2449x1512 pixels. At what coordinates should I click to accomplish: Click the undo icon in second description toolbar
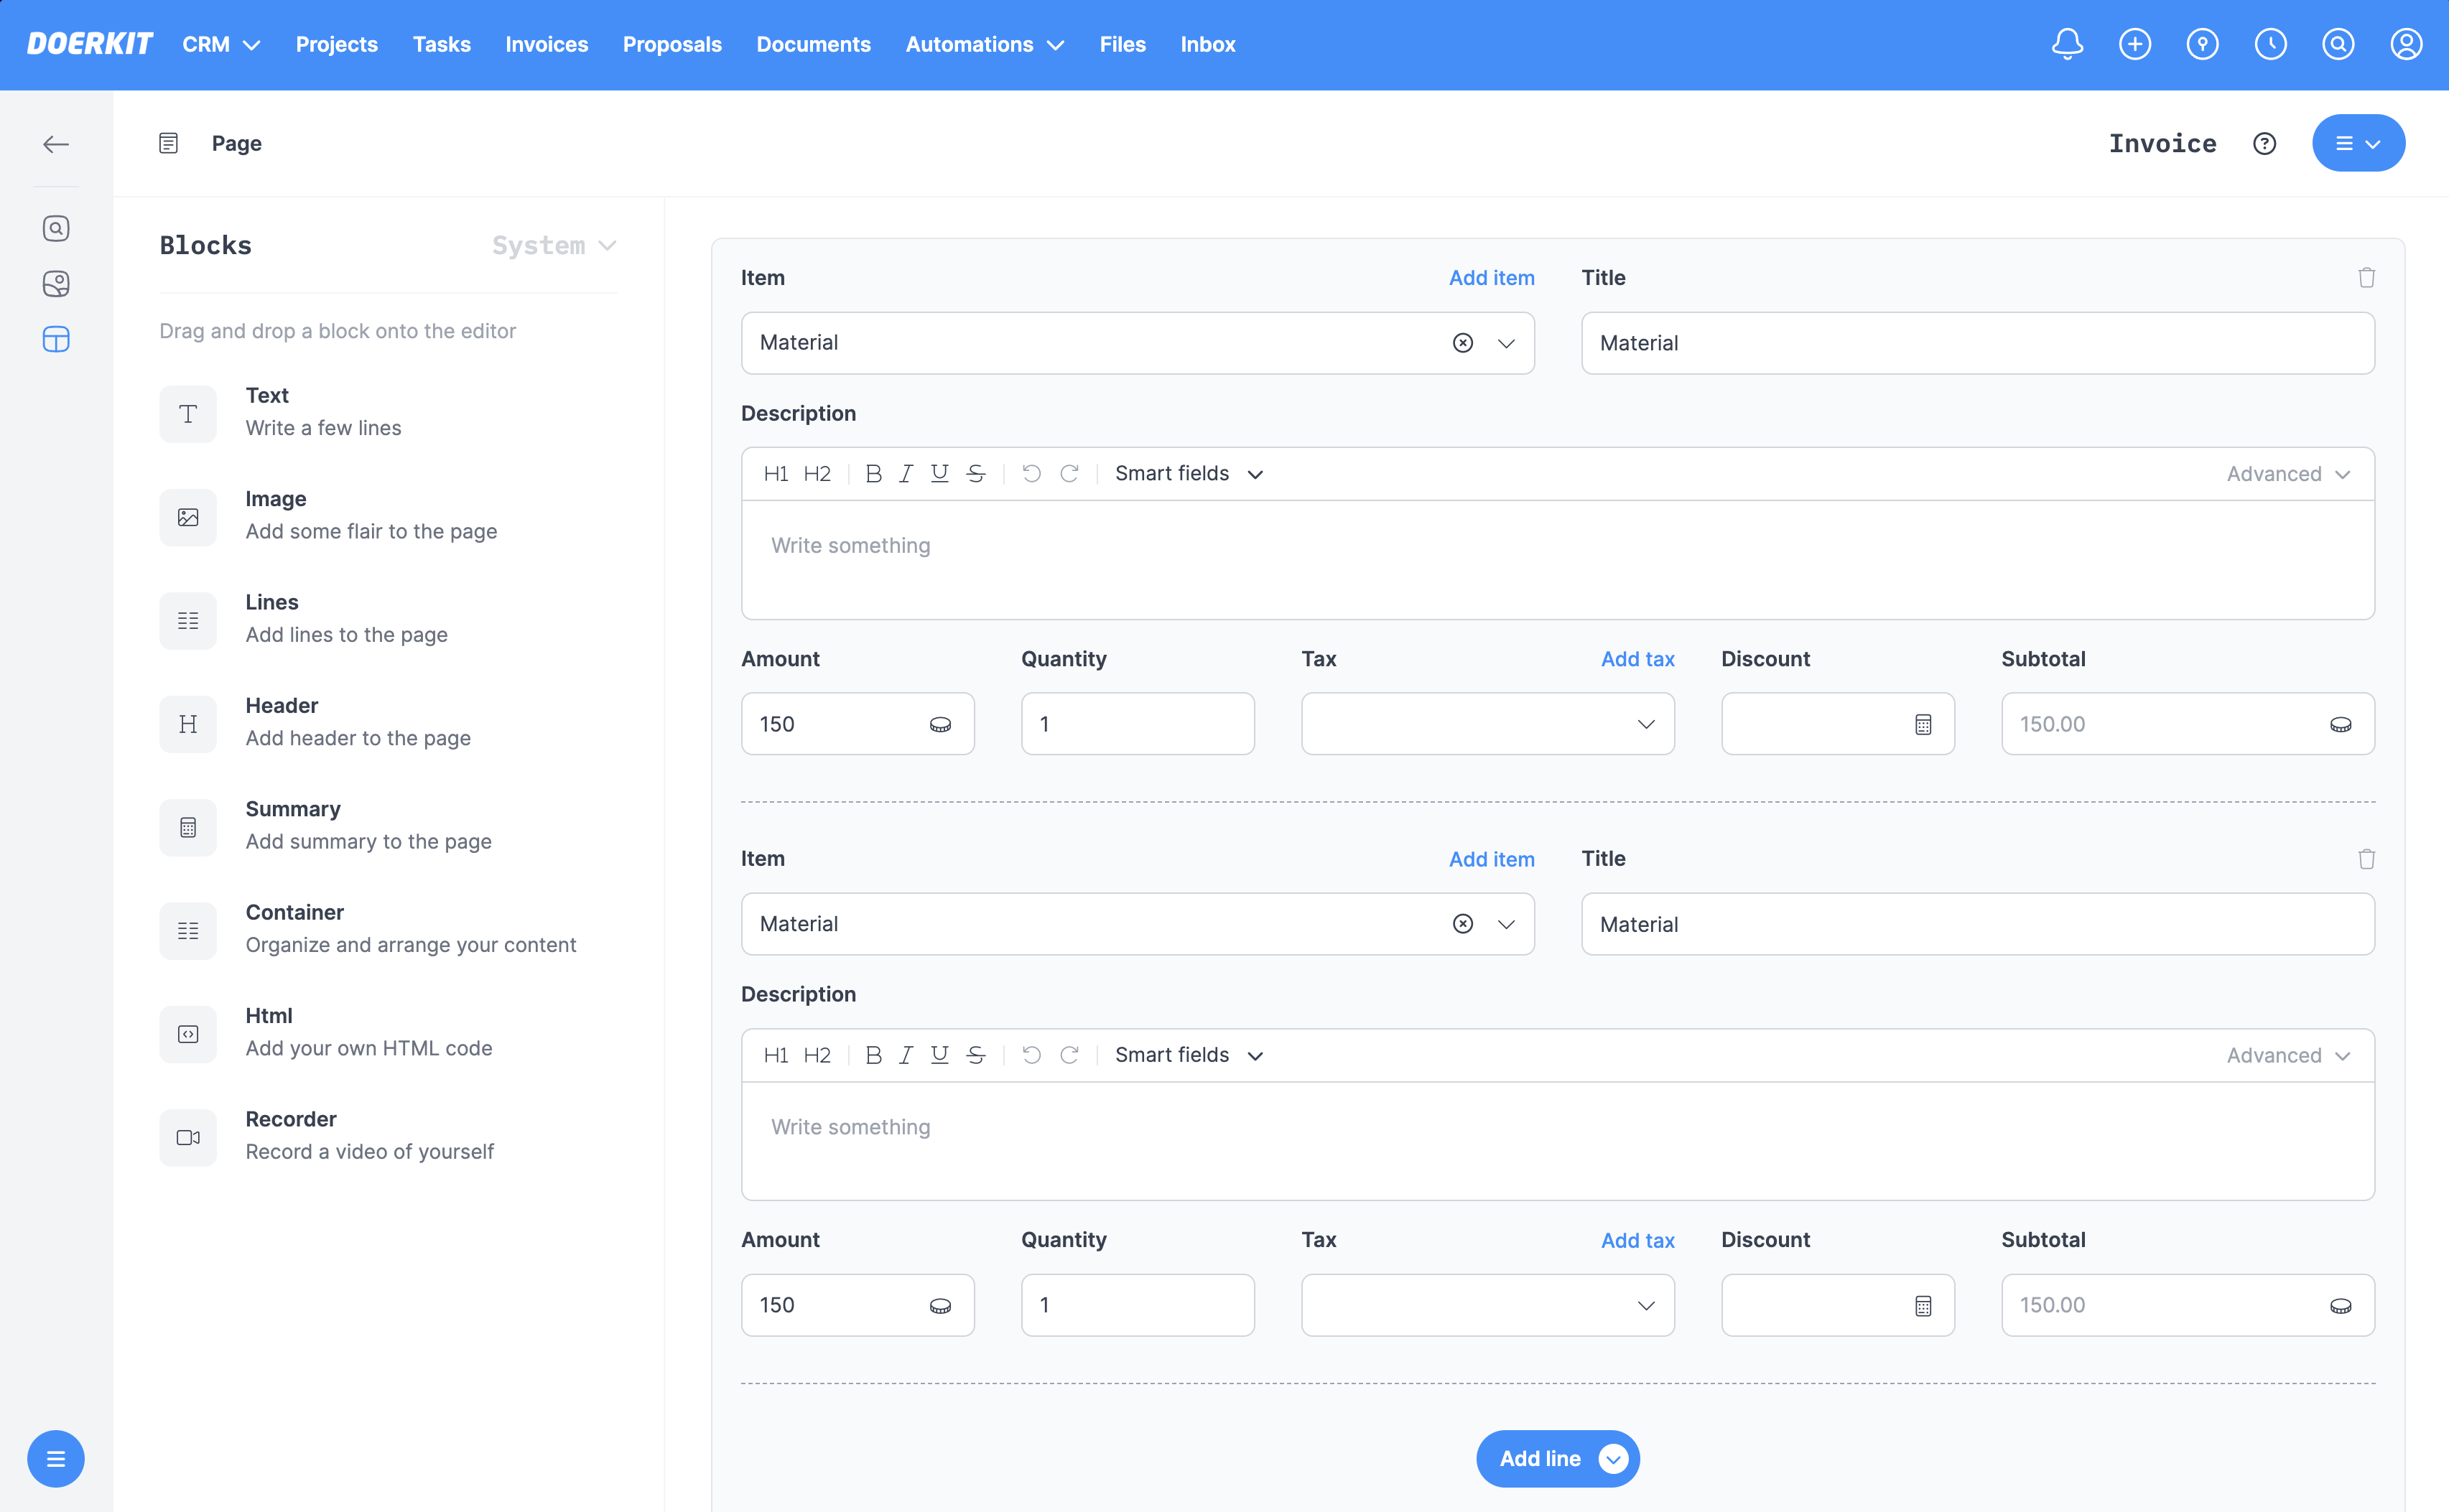(1031, 1055)
